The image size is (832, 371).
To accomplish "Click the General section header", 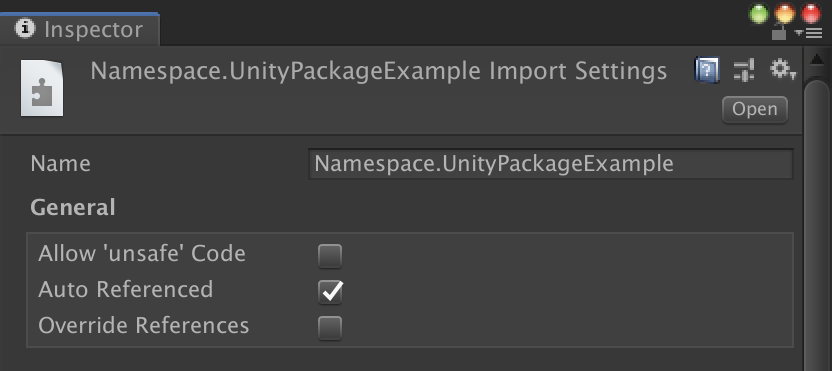I will click(x=73, y=208).
